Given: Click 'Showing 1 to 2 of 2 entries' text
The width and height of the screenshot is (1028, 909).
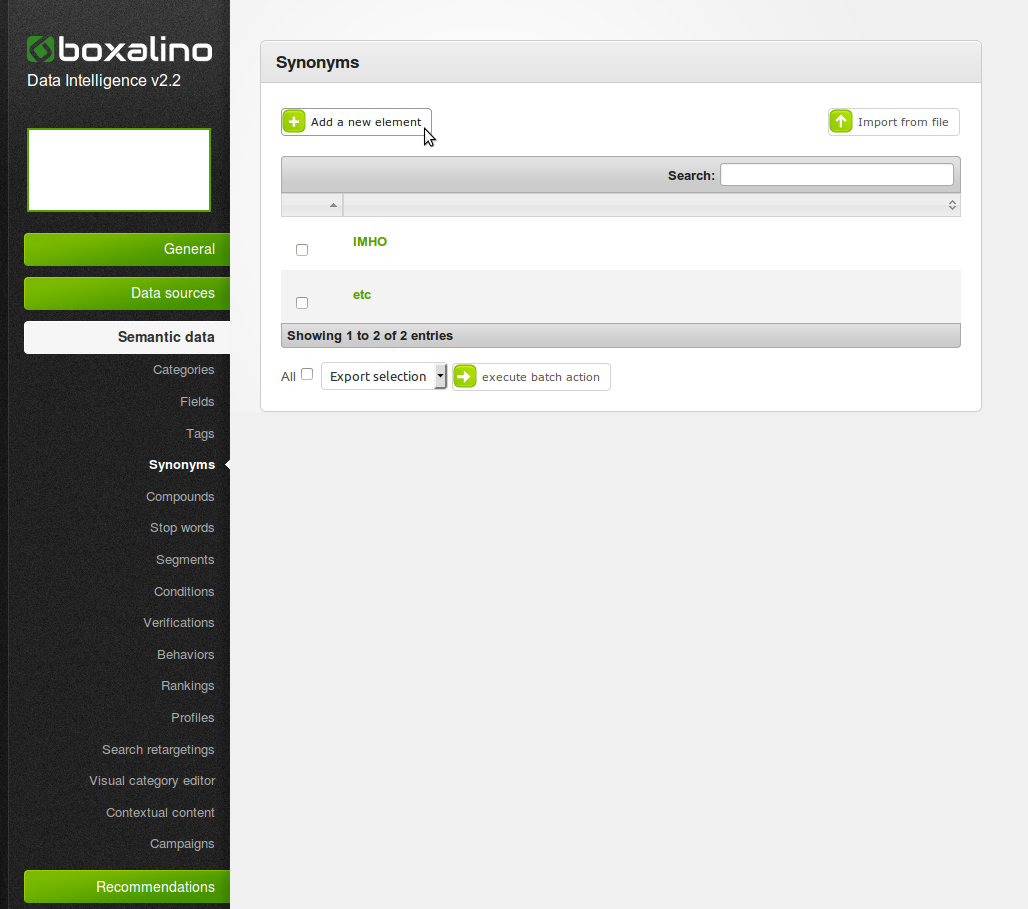Looking at the screenshot, I should coord(370,336).
